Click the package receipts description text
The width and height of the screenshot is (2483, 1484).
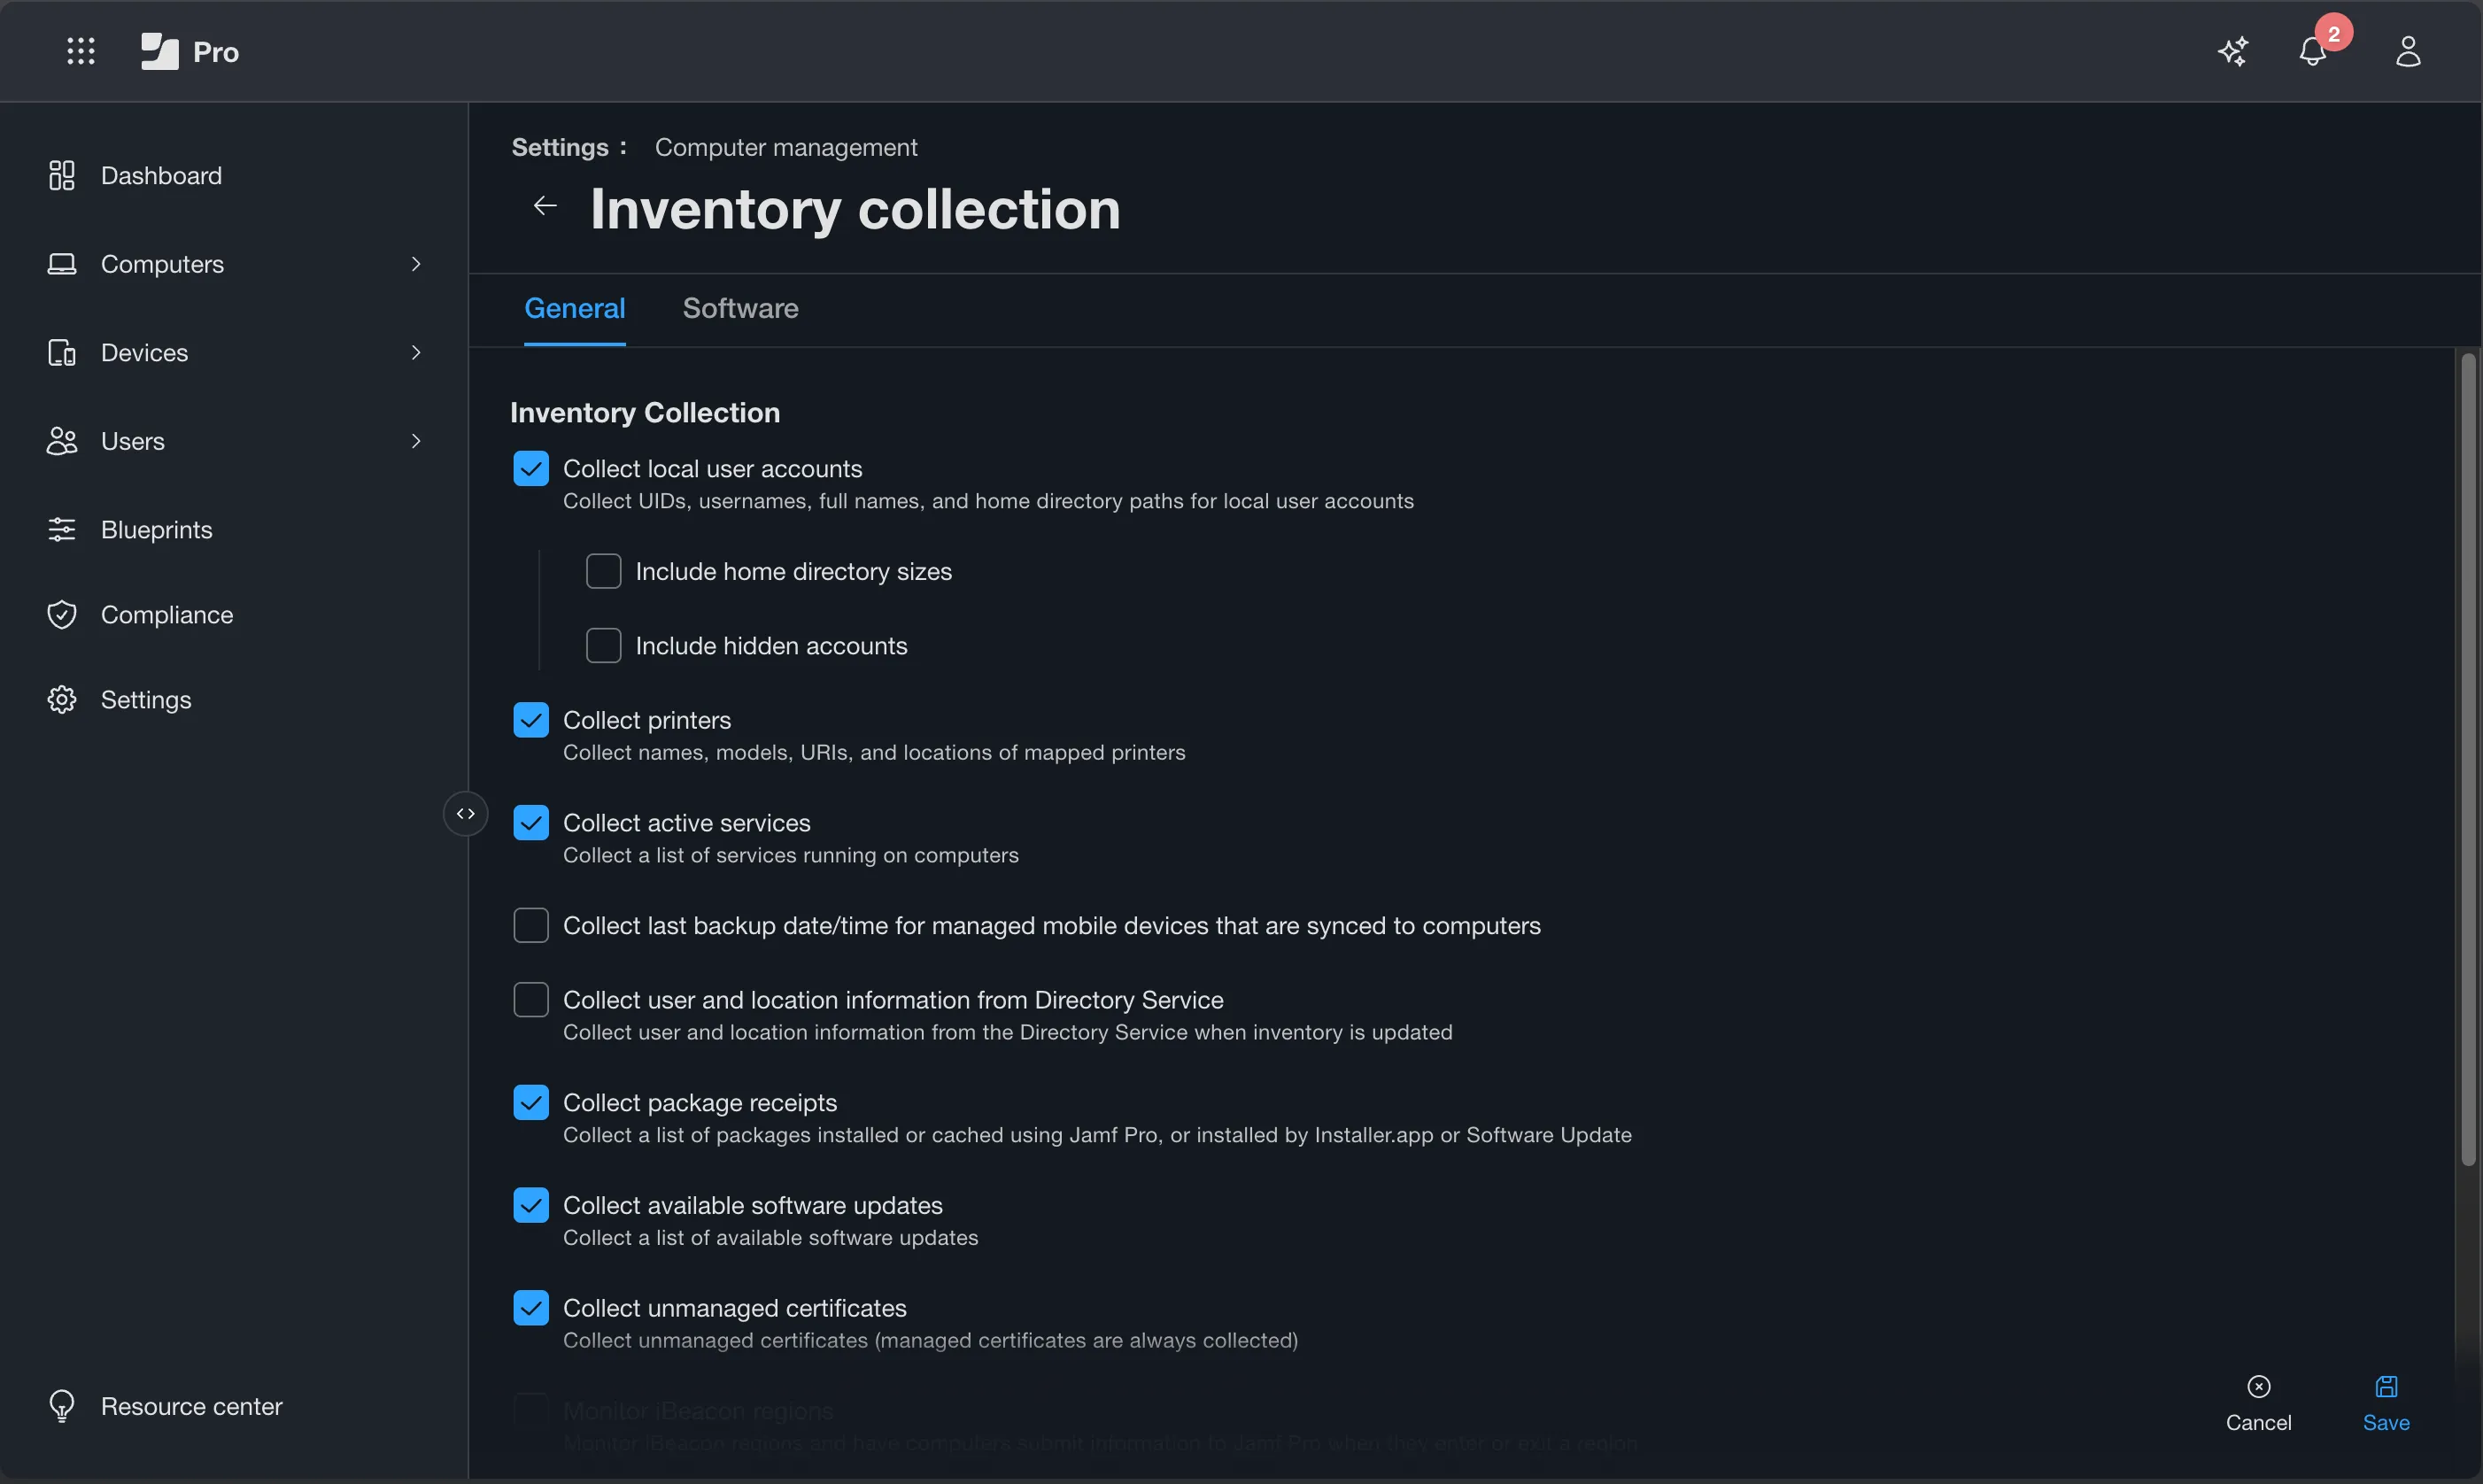click(x=1097, y=1136)
